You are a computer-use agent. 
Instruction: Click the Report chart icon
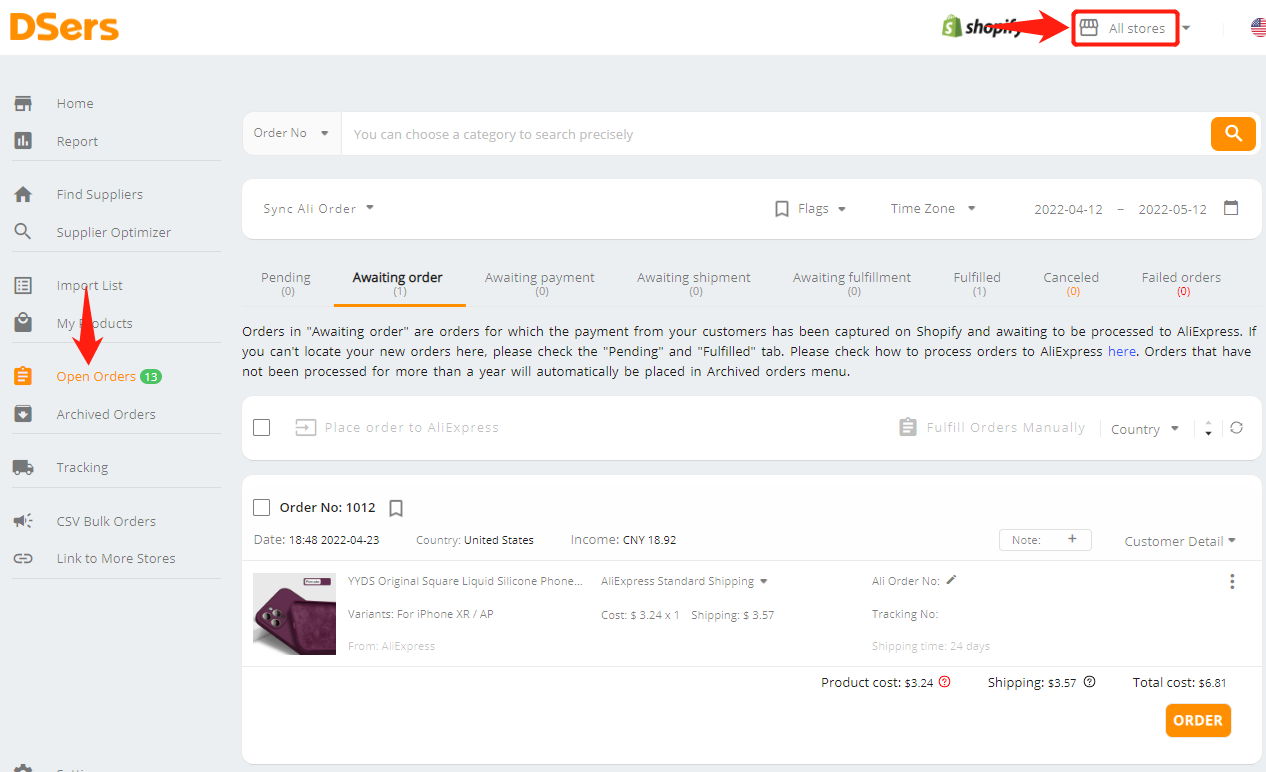click(23, 141)
